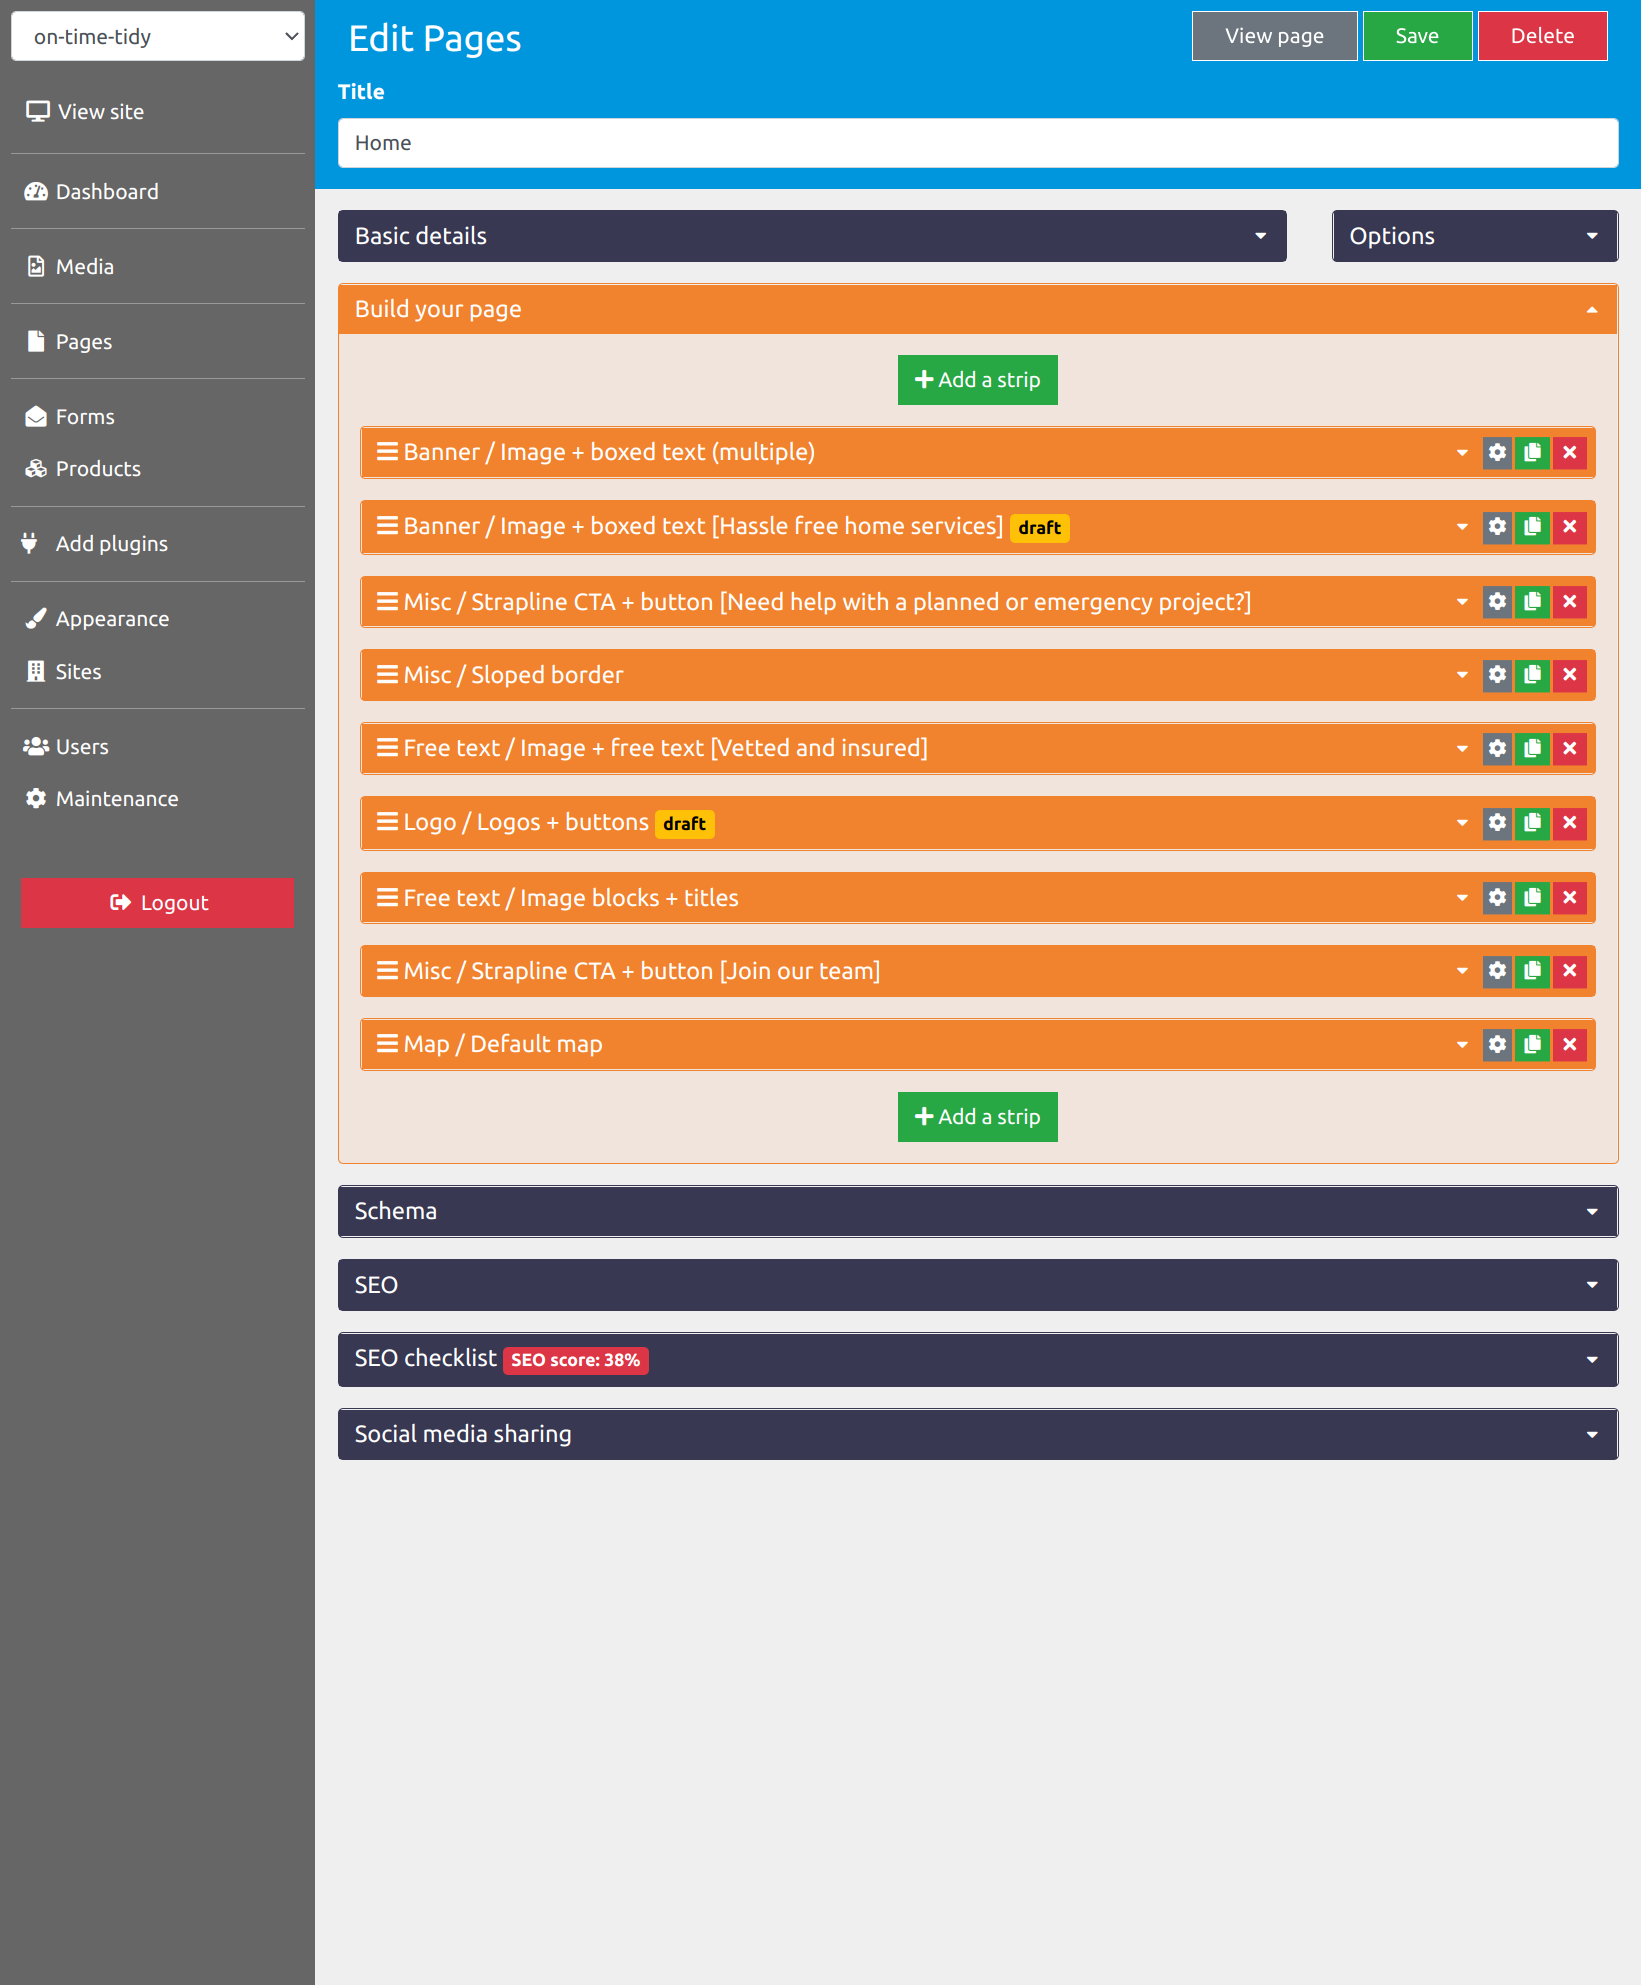Remove the Free text / Image blocks + titles strip
This screenshot has width=1641, height=1985.
1570,898
